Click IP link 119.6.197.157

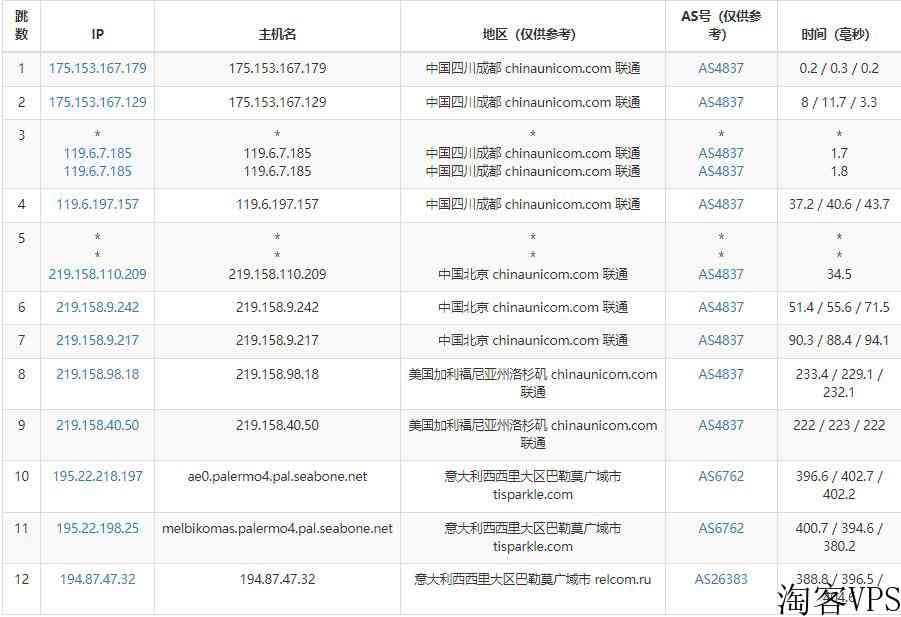point(97,204)
